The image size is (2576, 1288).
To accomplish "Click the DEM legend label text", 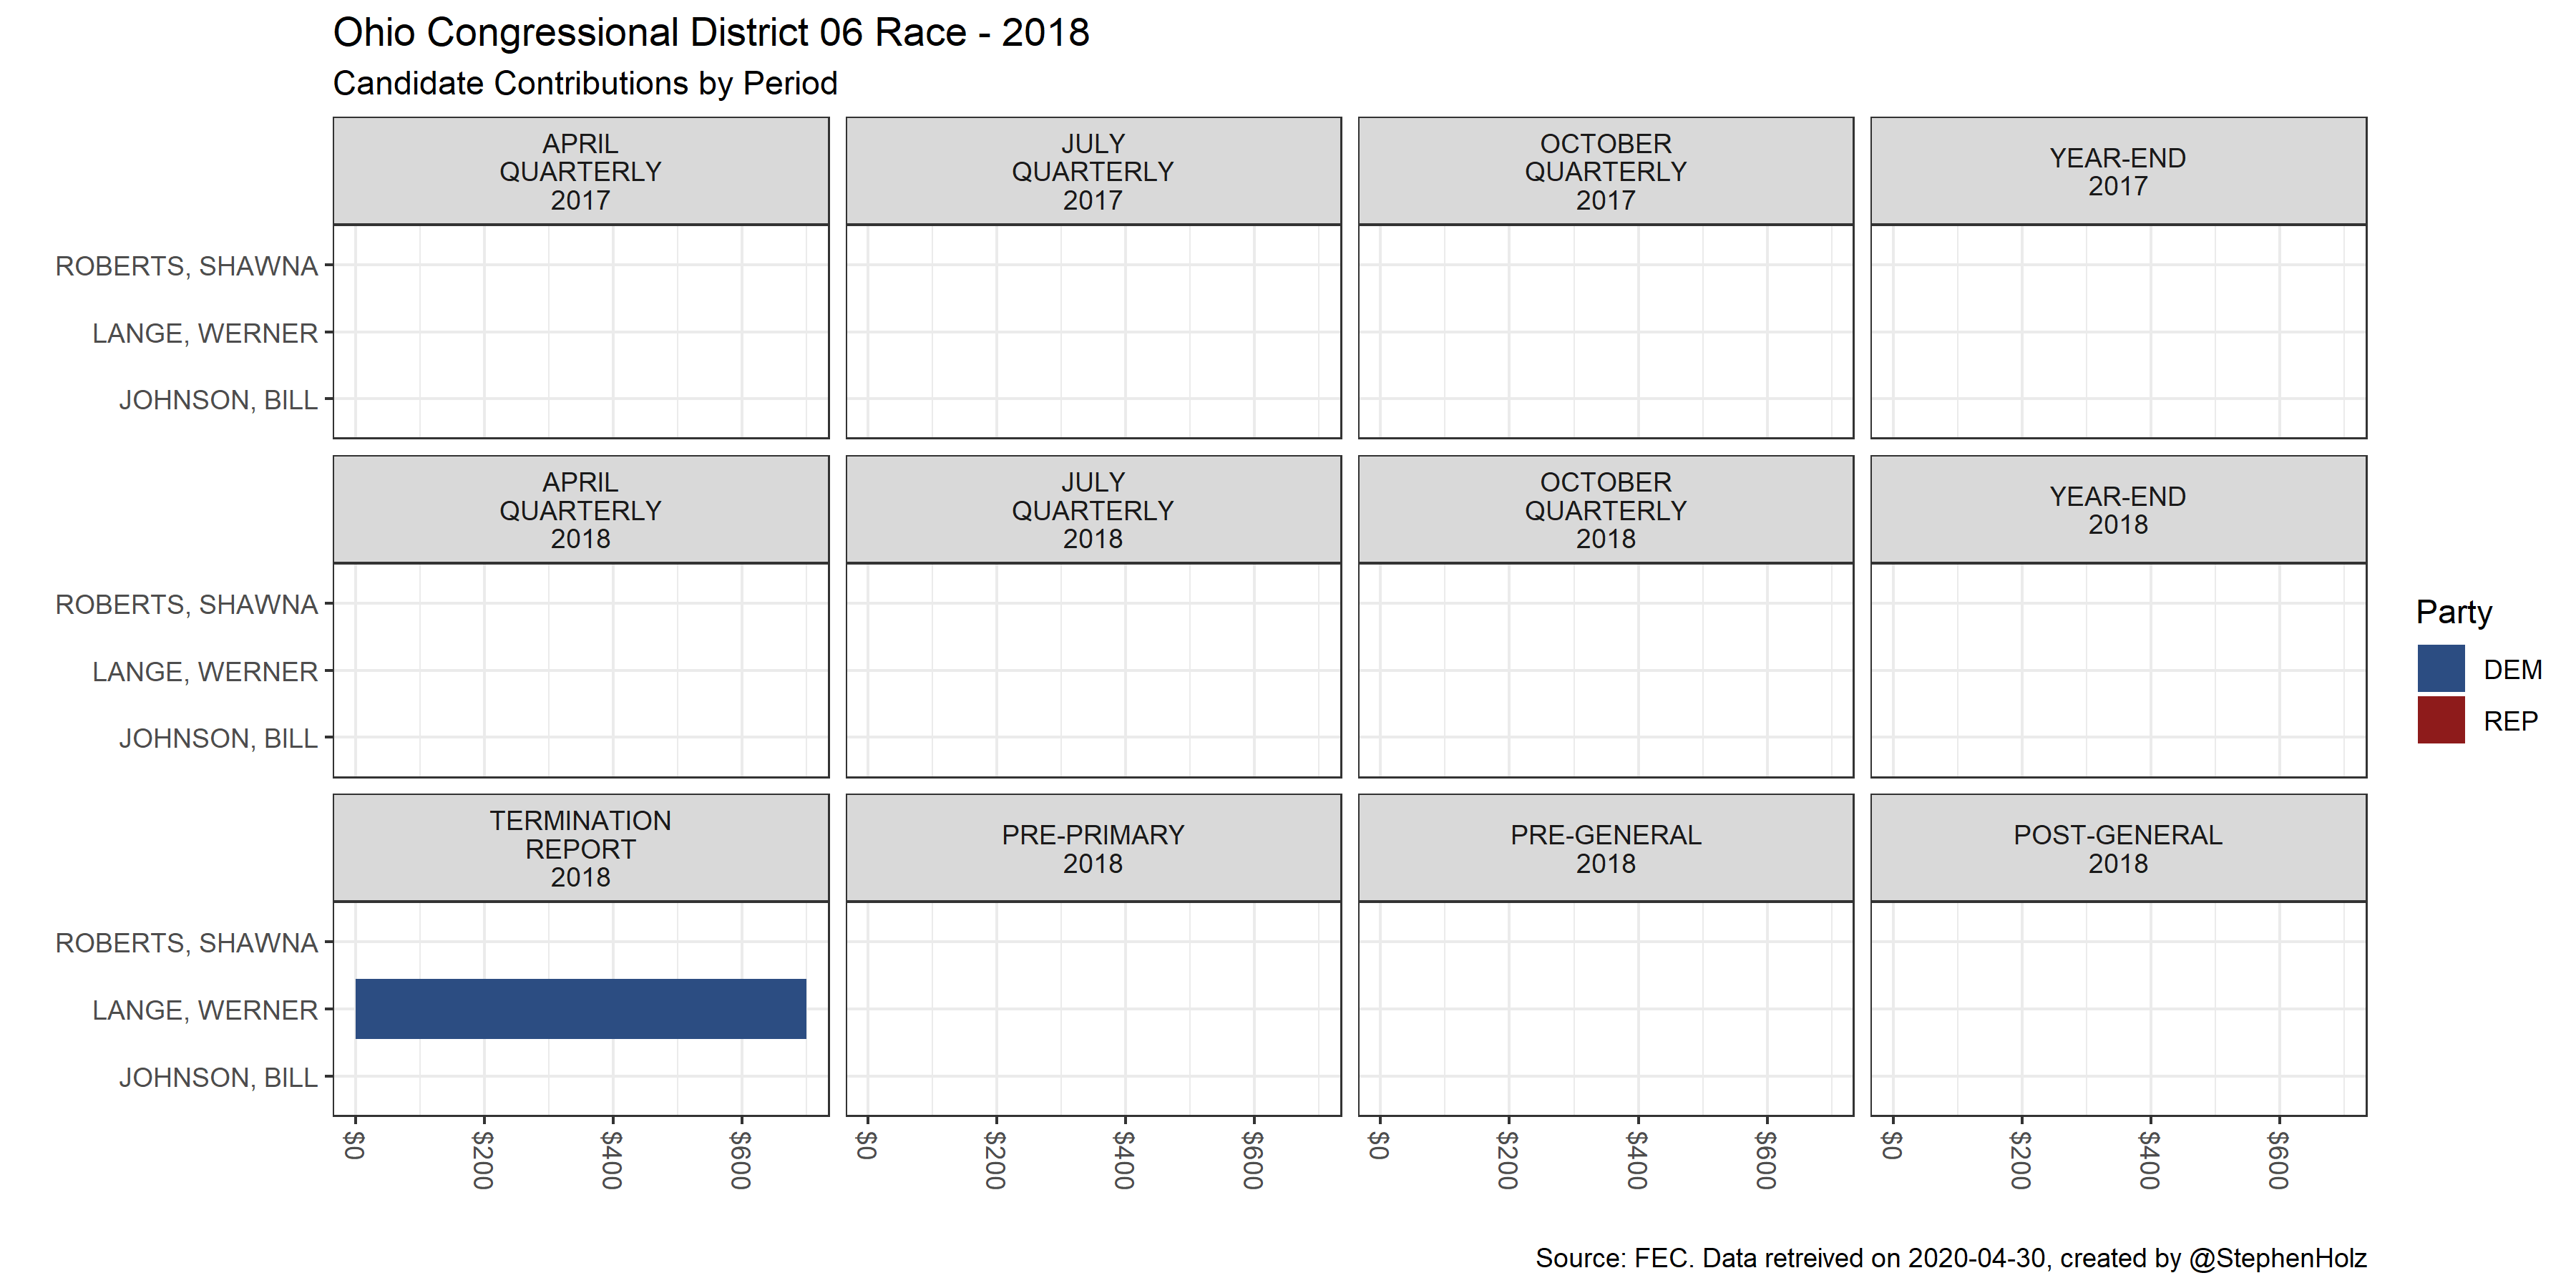I will point(2512,669).
